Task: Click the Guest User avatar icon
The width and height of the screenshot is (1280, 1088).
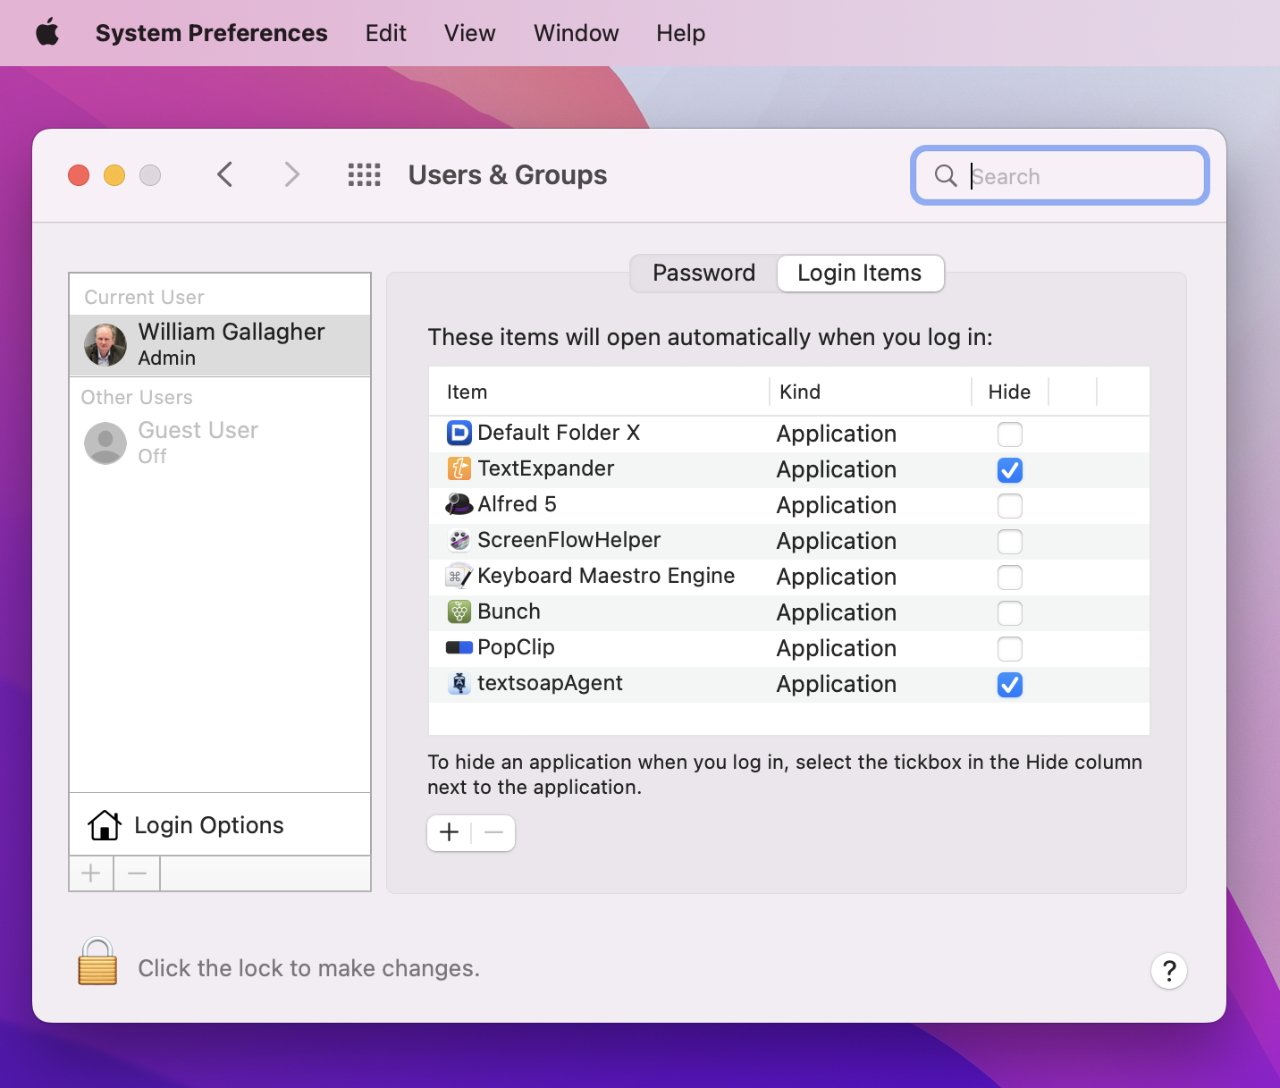Action: point(105,443)
